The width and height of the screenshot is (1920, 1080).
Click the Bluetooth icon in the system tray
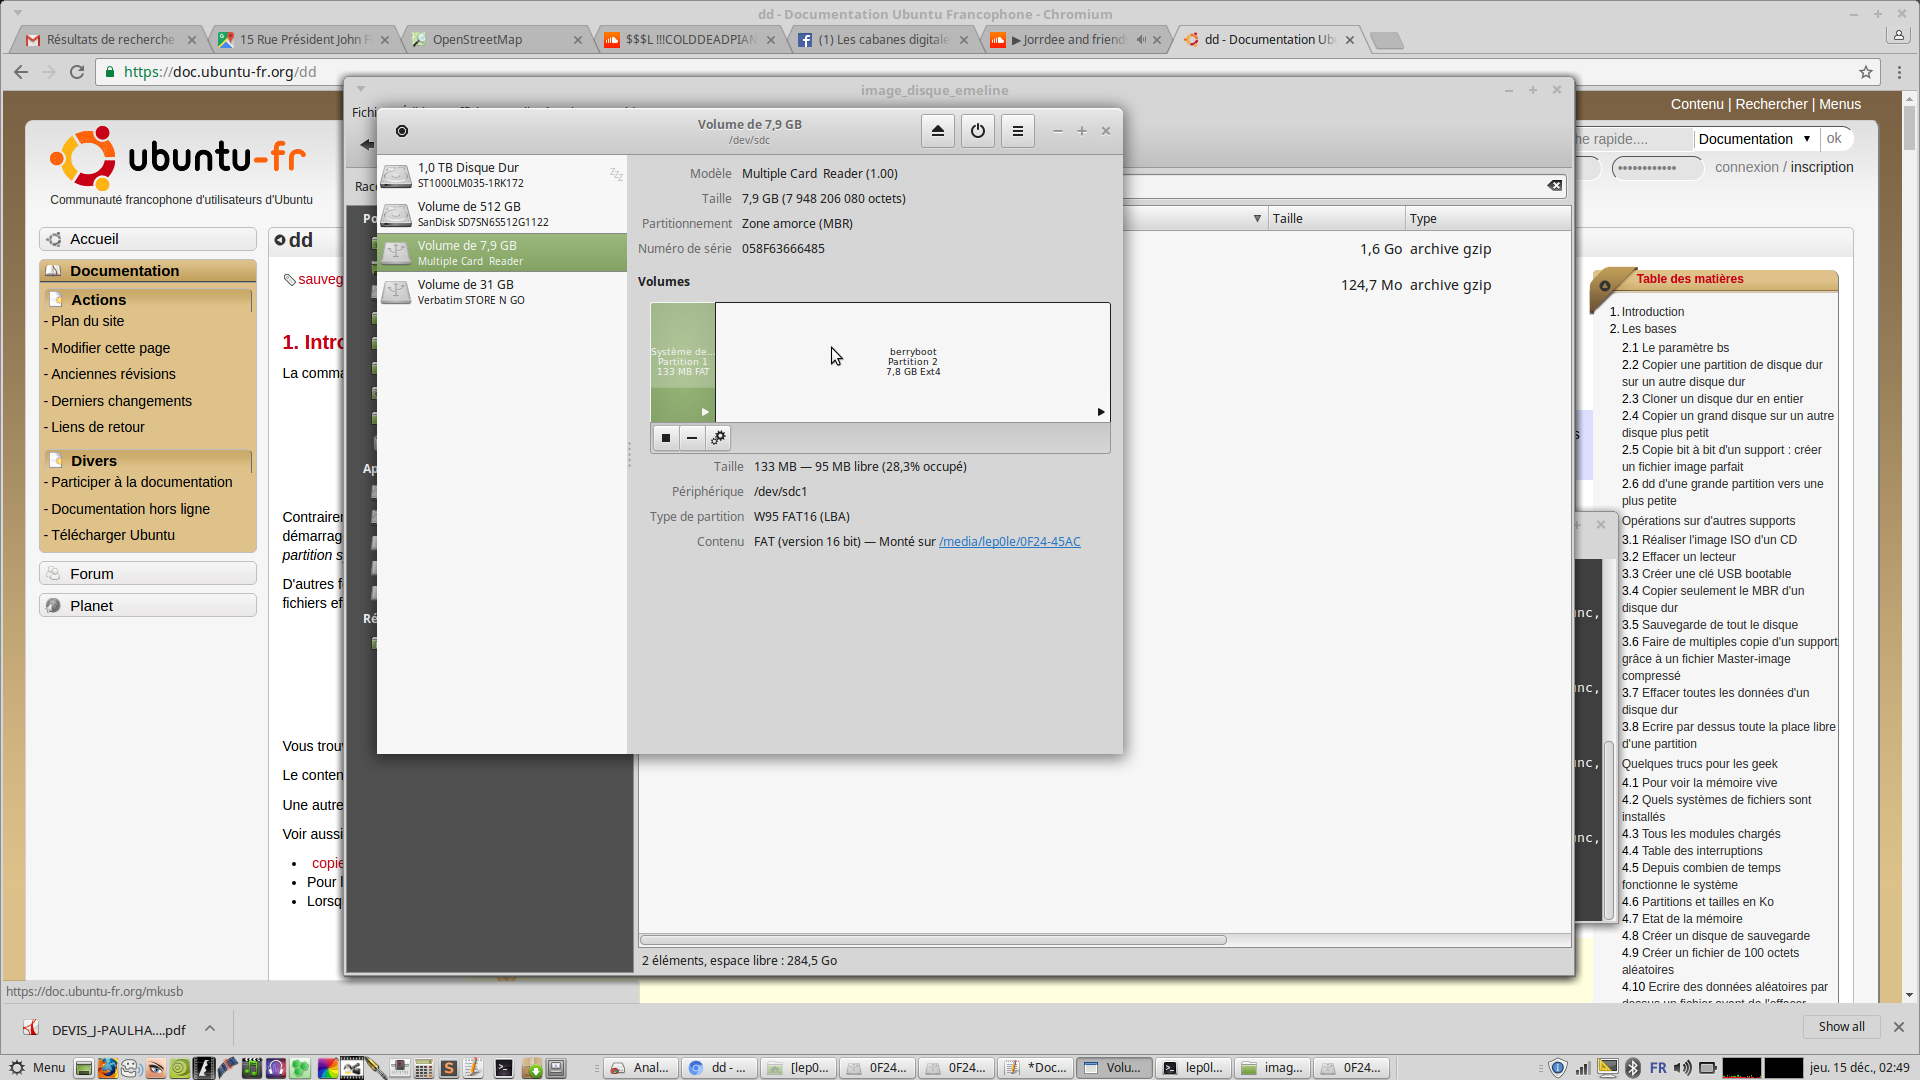click(x=1632, y=1067)
